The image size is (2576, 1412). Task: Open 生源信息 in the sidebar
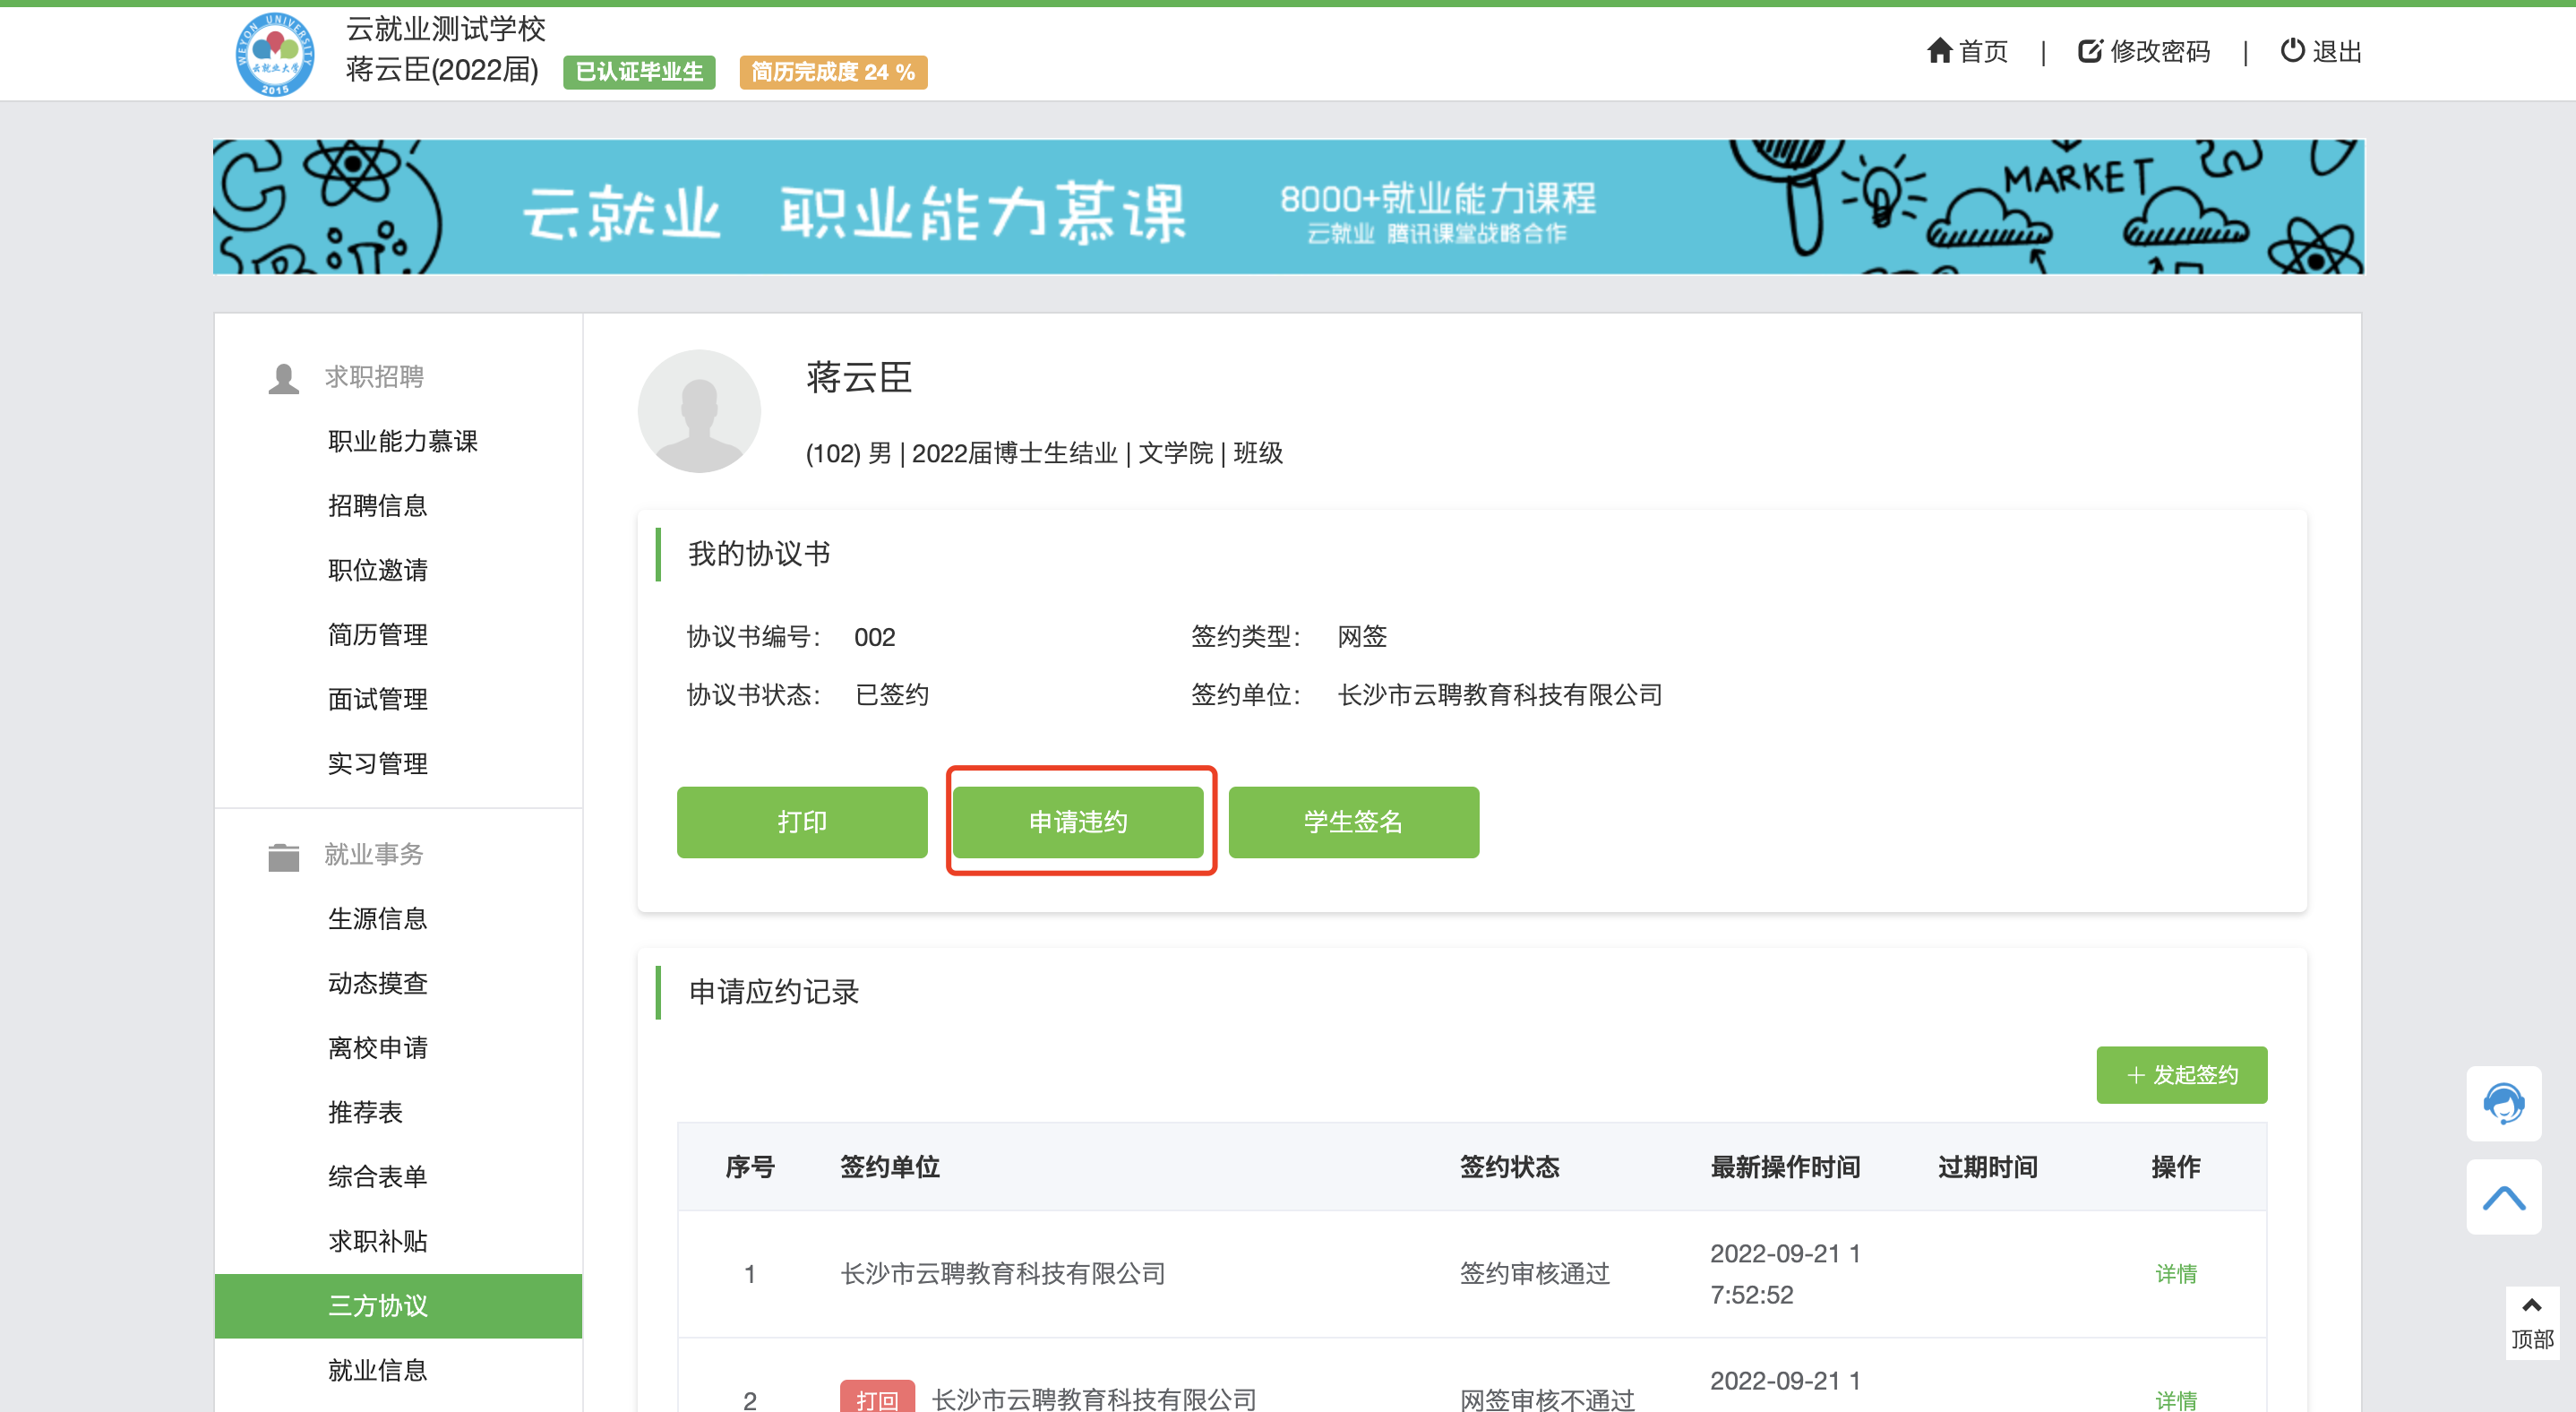pyautogui.click(x=377, y=918)
